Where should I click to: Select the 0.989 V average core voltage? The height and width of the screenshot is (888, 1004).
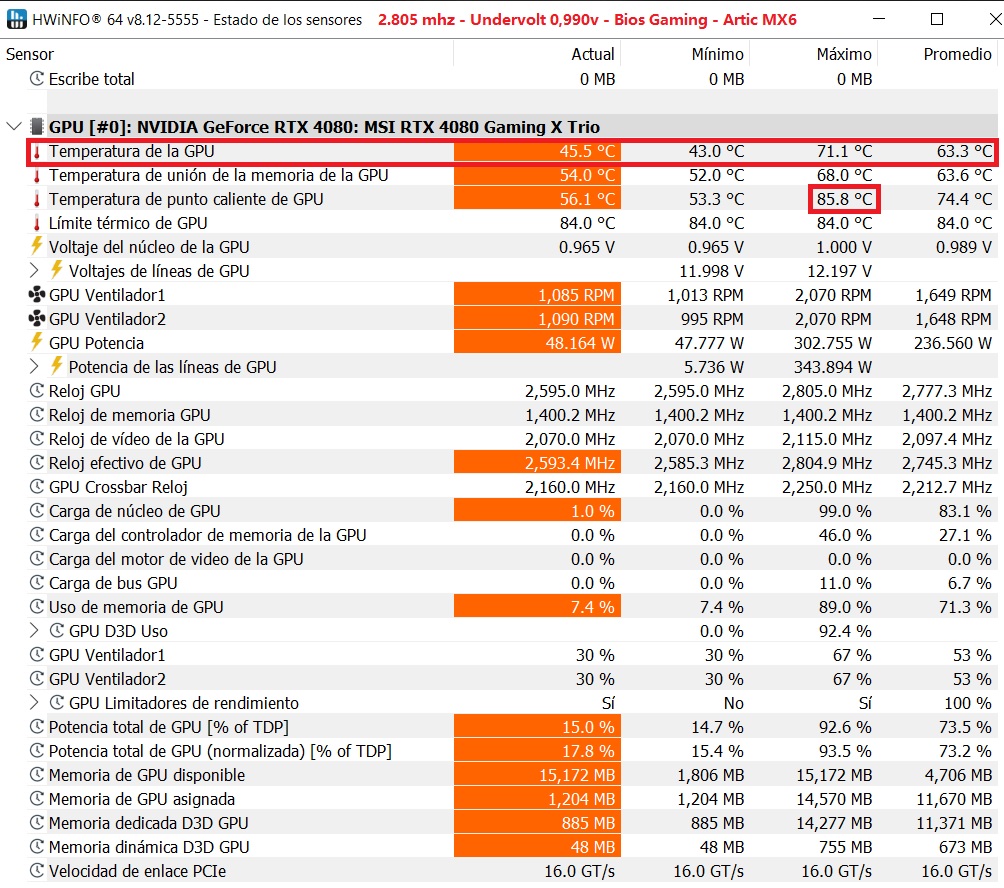click(964, 247)
